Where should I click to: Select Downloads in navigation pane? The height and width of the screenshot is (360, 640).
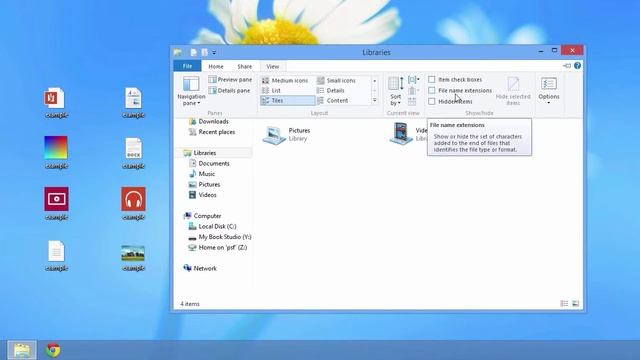click(x=208, y=121)
